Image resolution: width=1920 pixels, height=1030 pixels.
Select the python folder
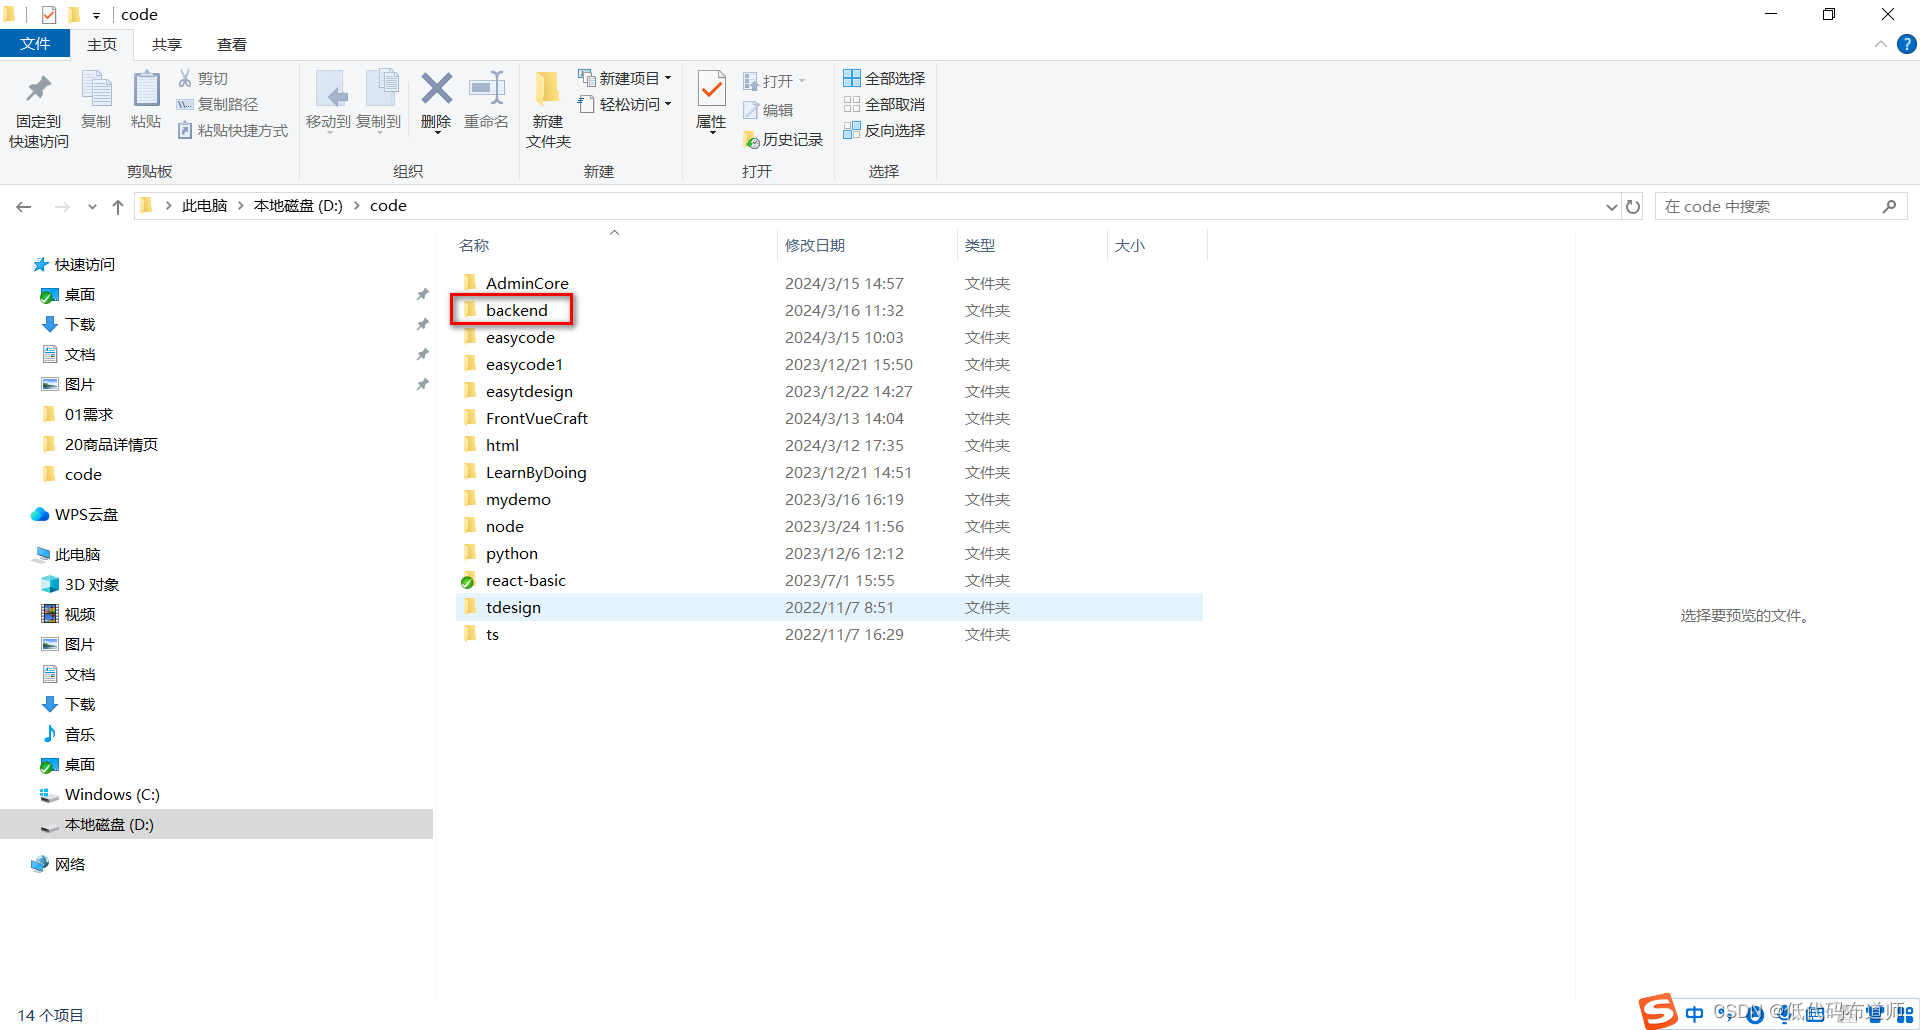(512, 553)
